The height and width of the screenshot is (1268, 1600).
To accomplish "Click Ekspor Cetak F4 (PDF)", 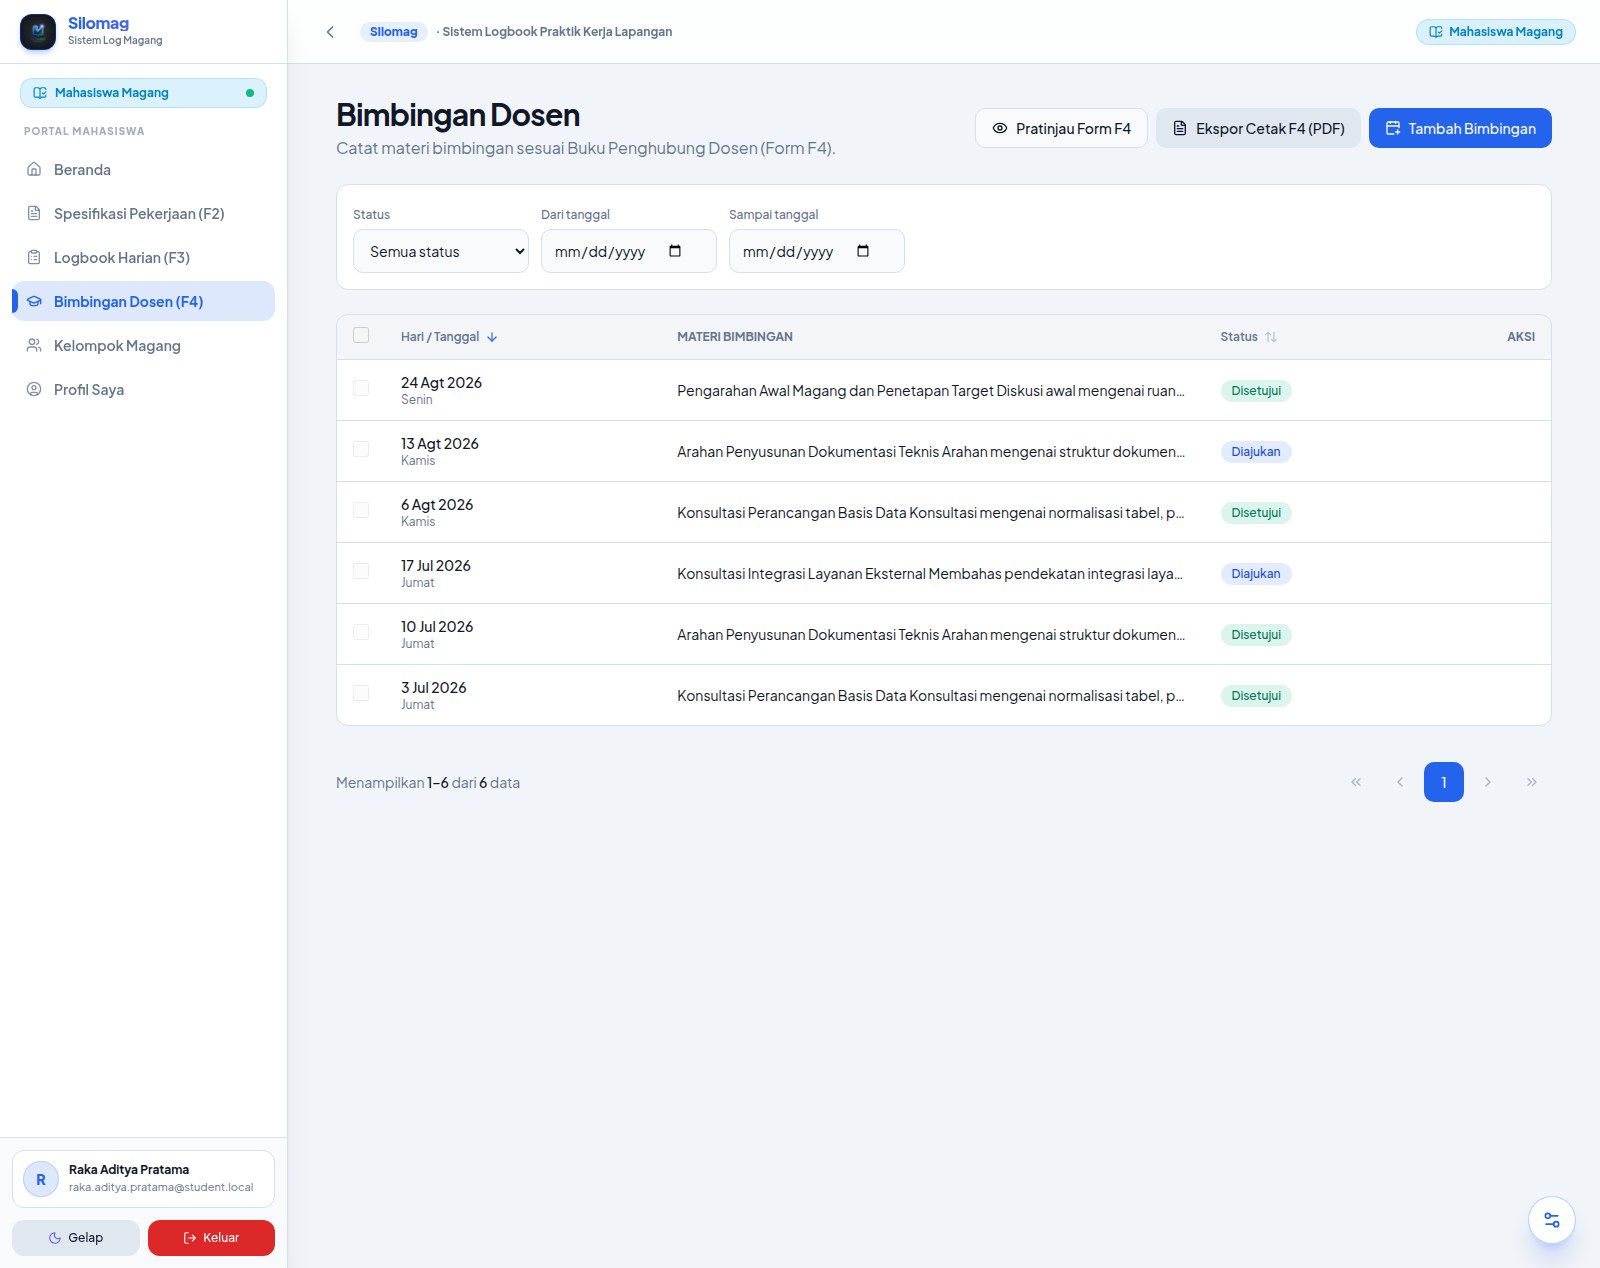I will 1258,128.
